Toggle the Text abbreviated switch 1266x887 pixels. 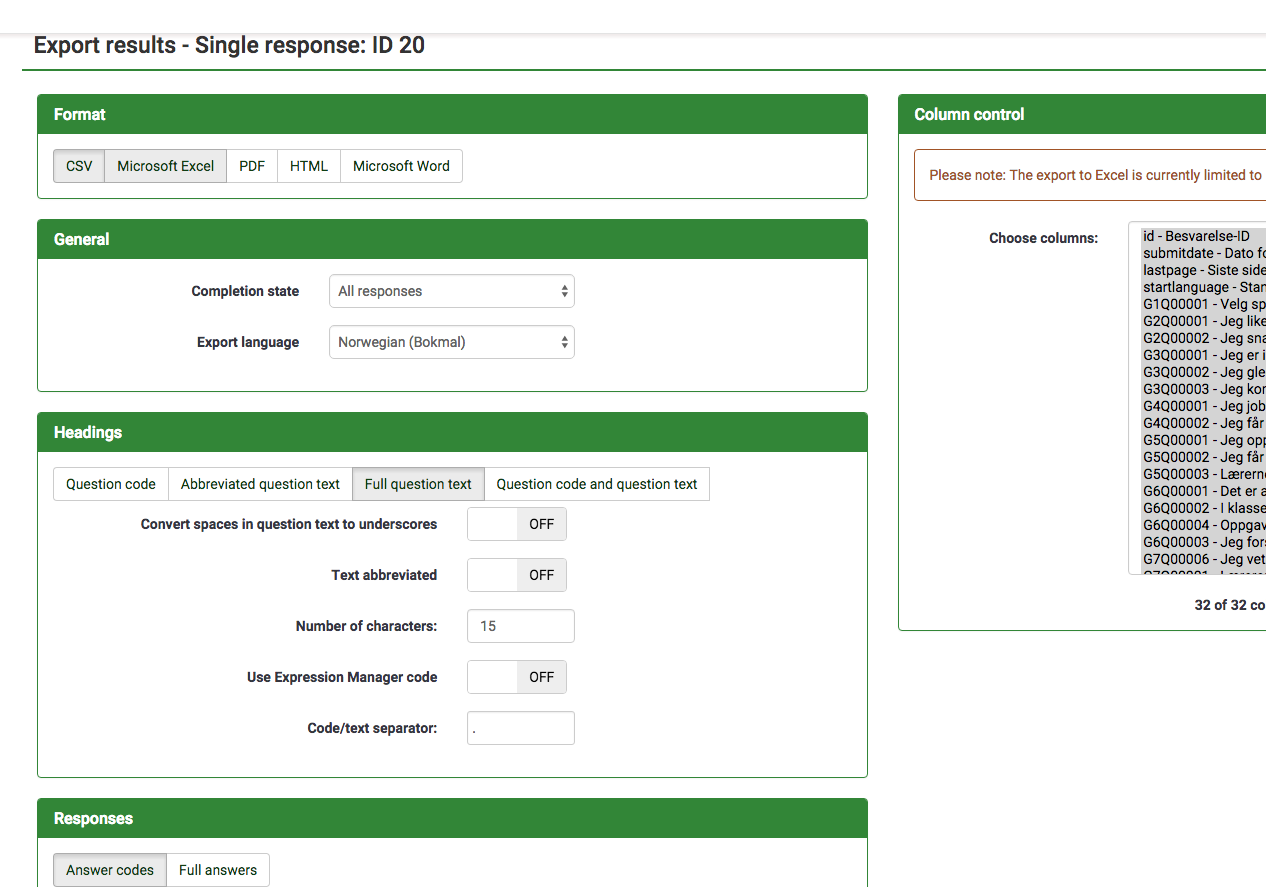516,575
